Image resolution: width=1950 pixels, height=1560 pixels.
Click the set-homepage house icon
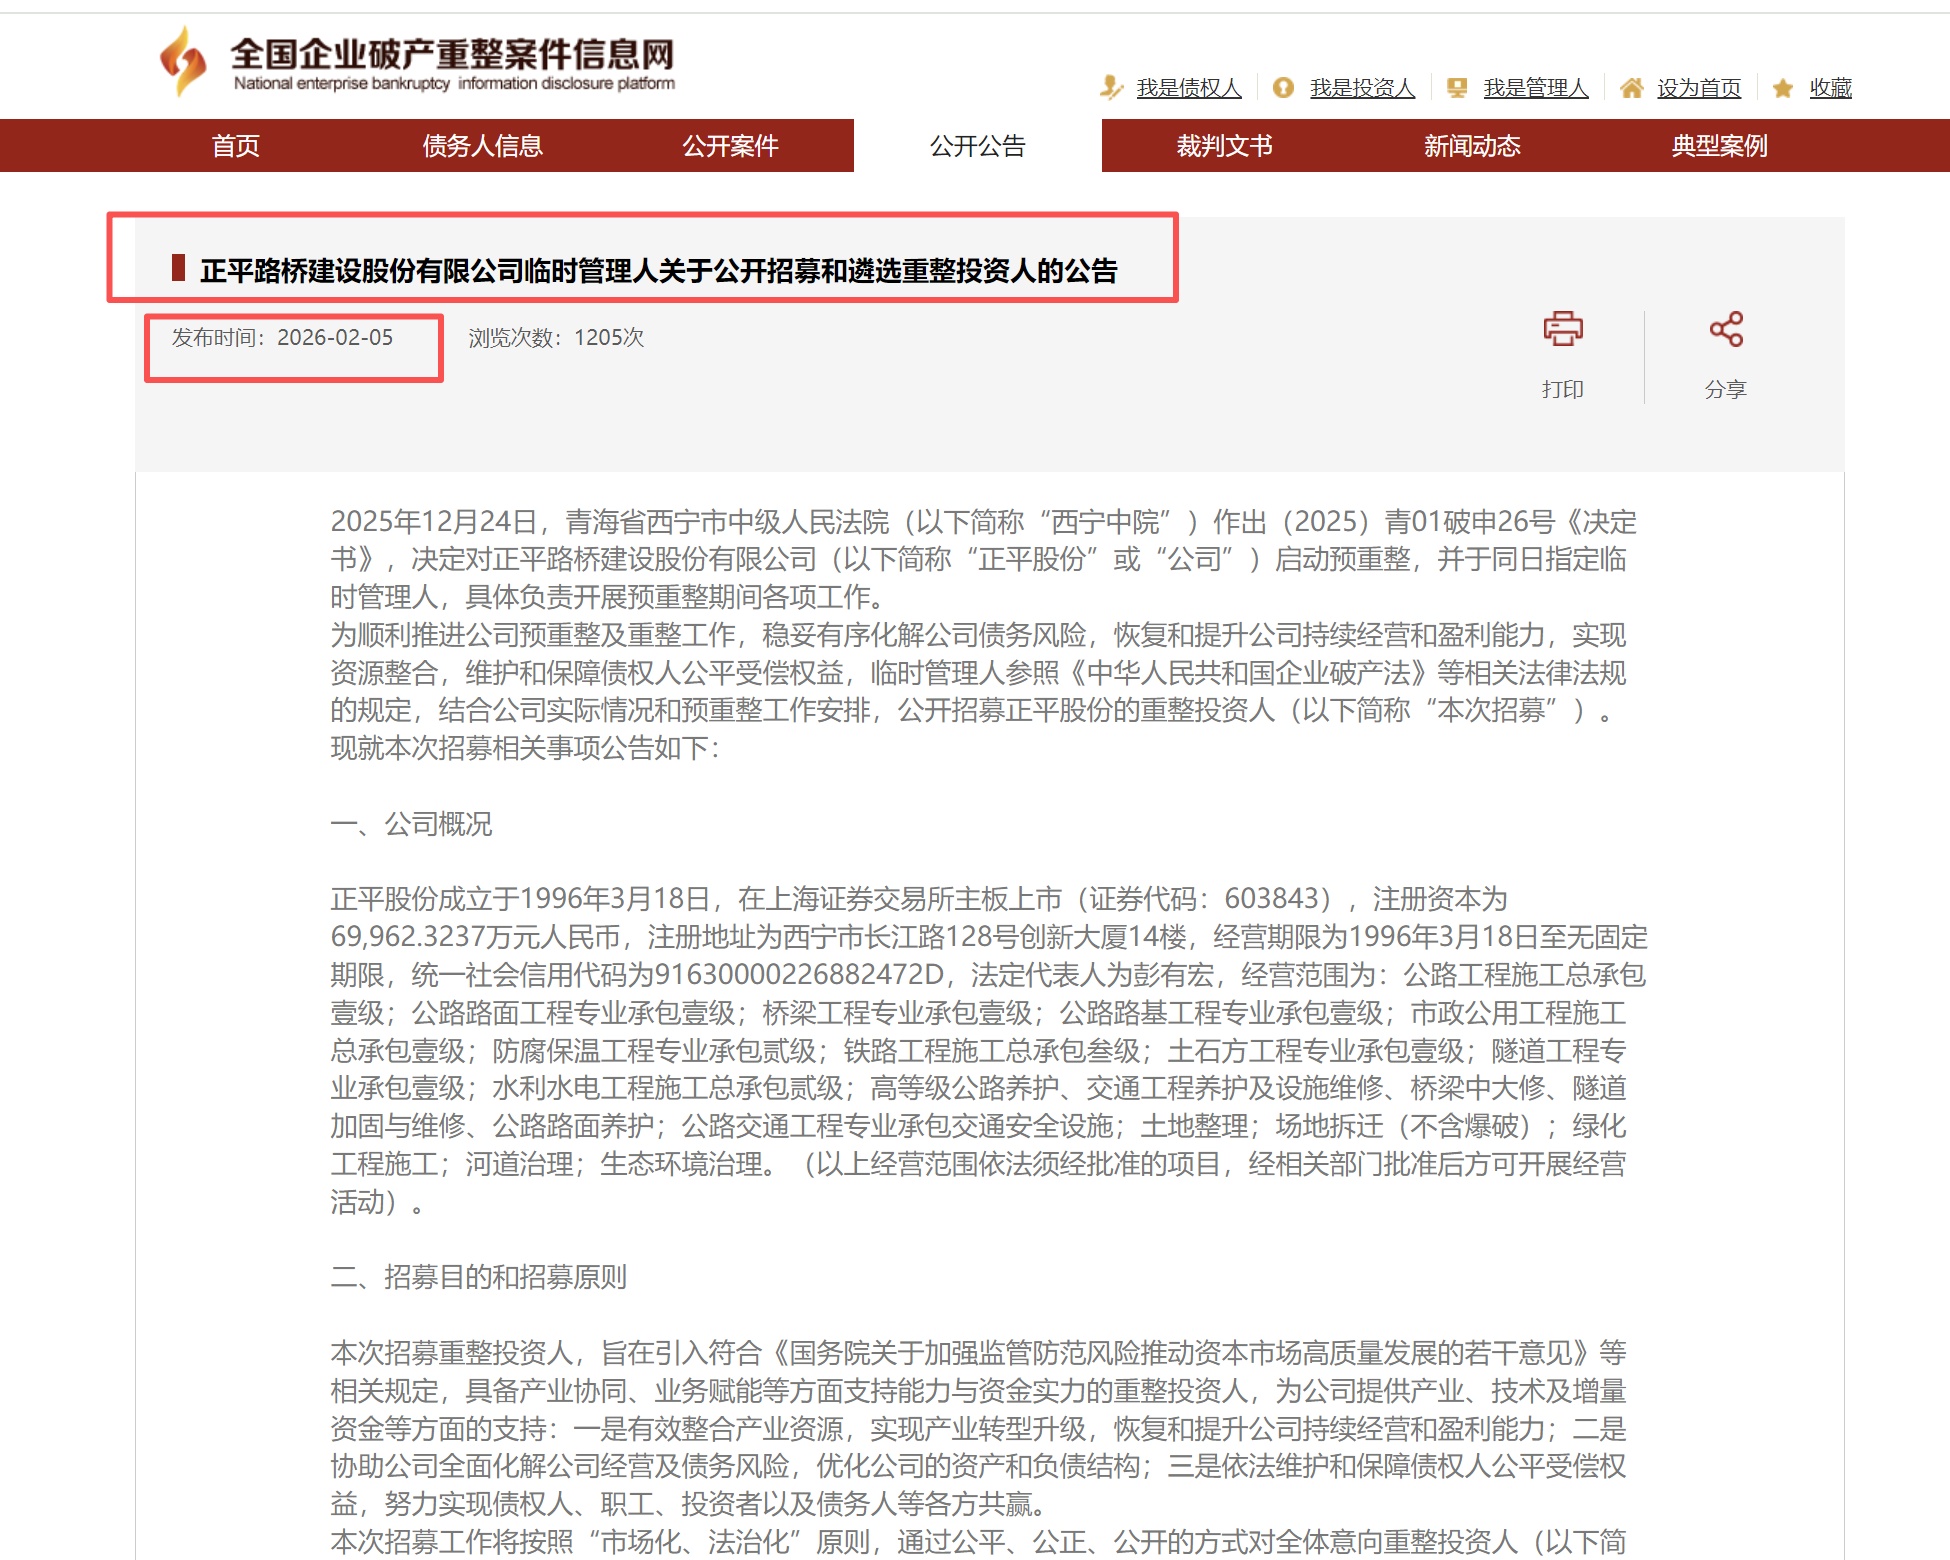pyautogui.click(x=1631, y=88)
